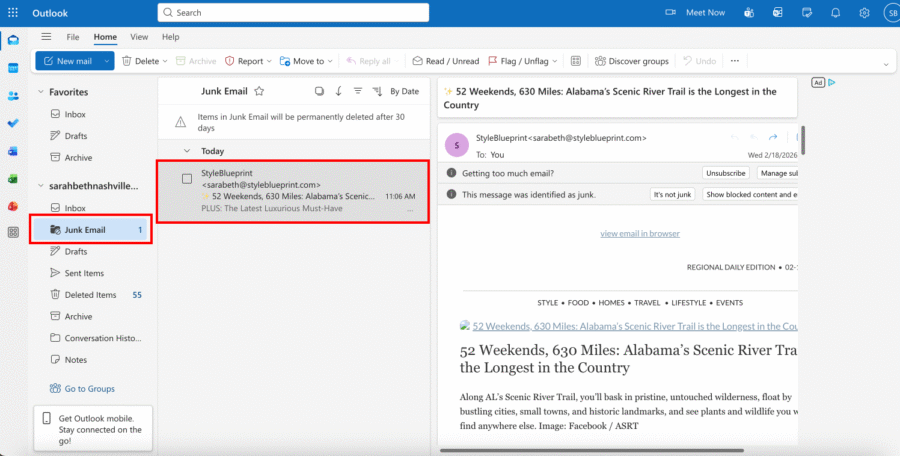The image size is (900, 456).
Task: Collapse the sarahbethnashville account folders
Action: pos(41,186)
